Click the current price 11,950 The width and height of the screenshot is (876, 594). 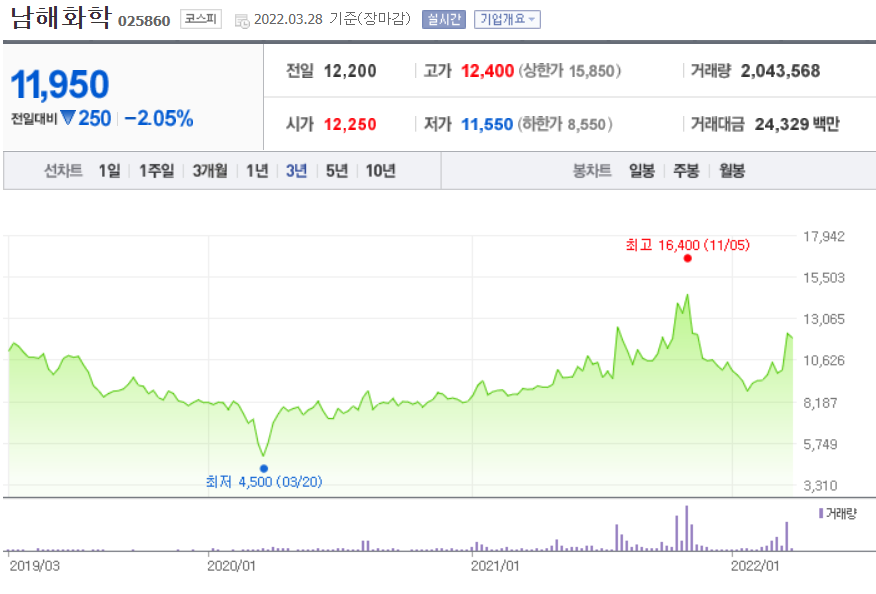pos(60,84)
